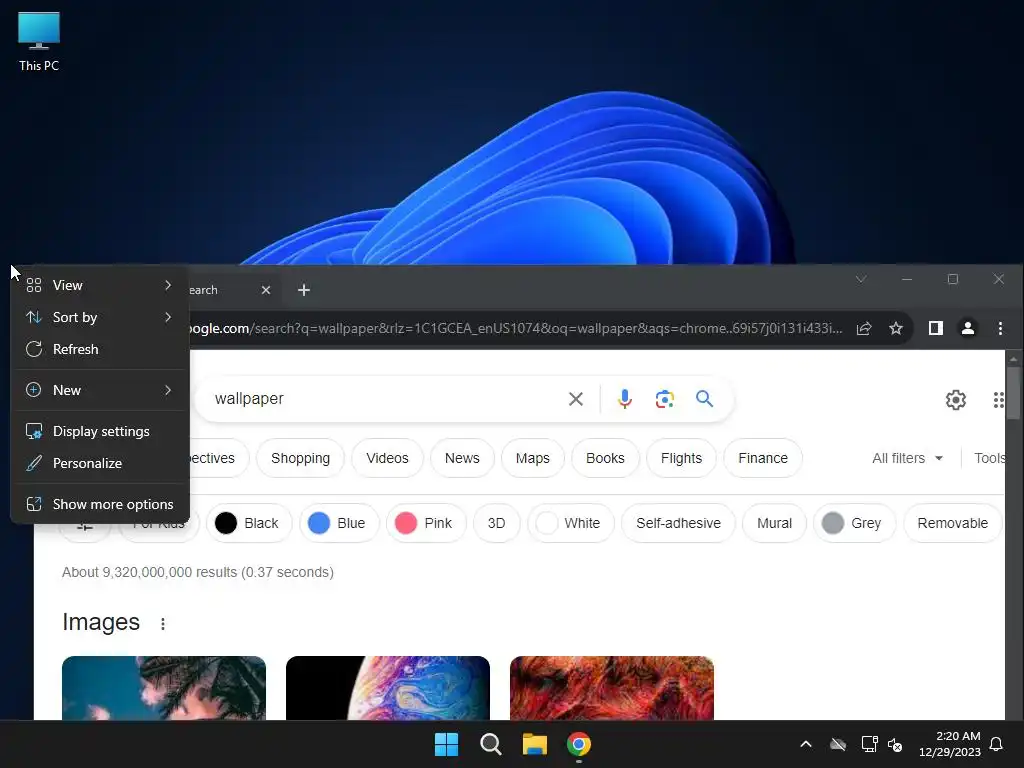Expand the Sort by submenu

(99, 317)
